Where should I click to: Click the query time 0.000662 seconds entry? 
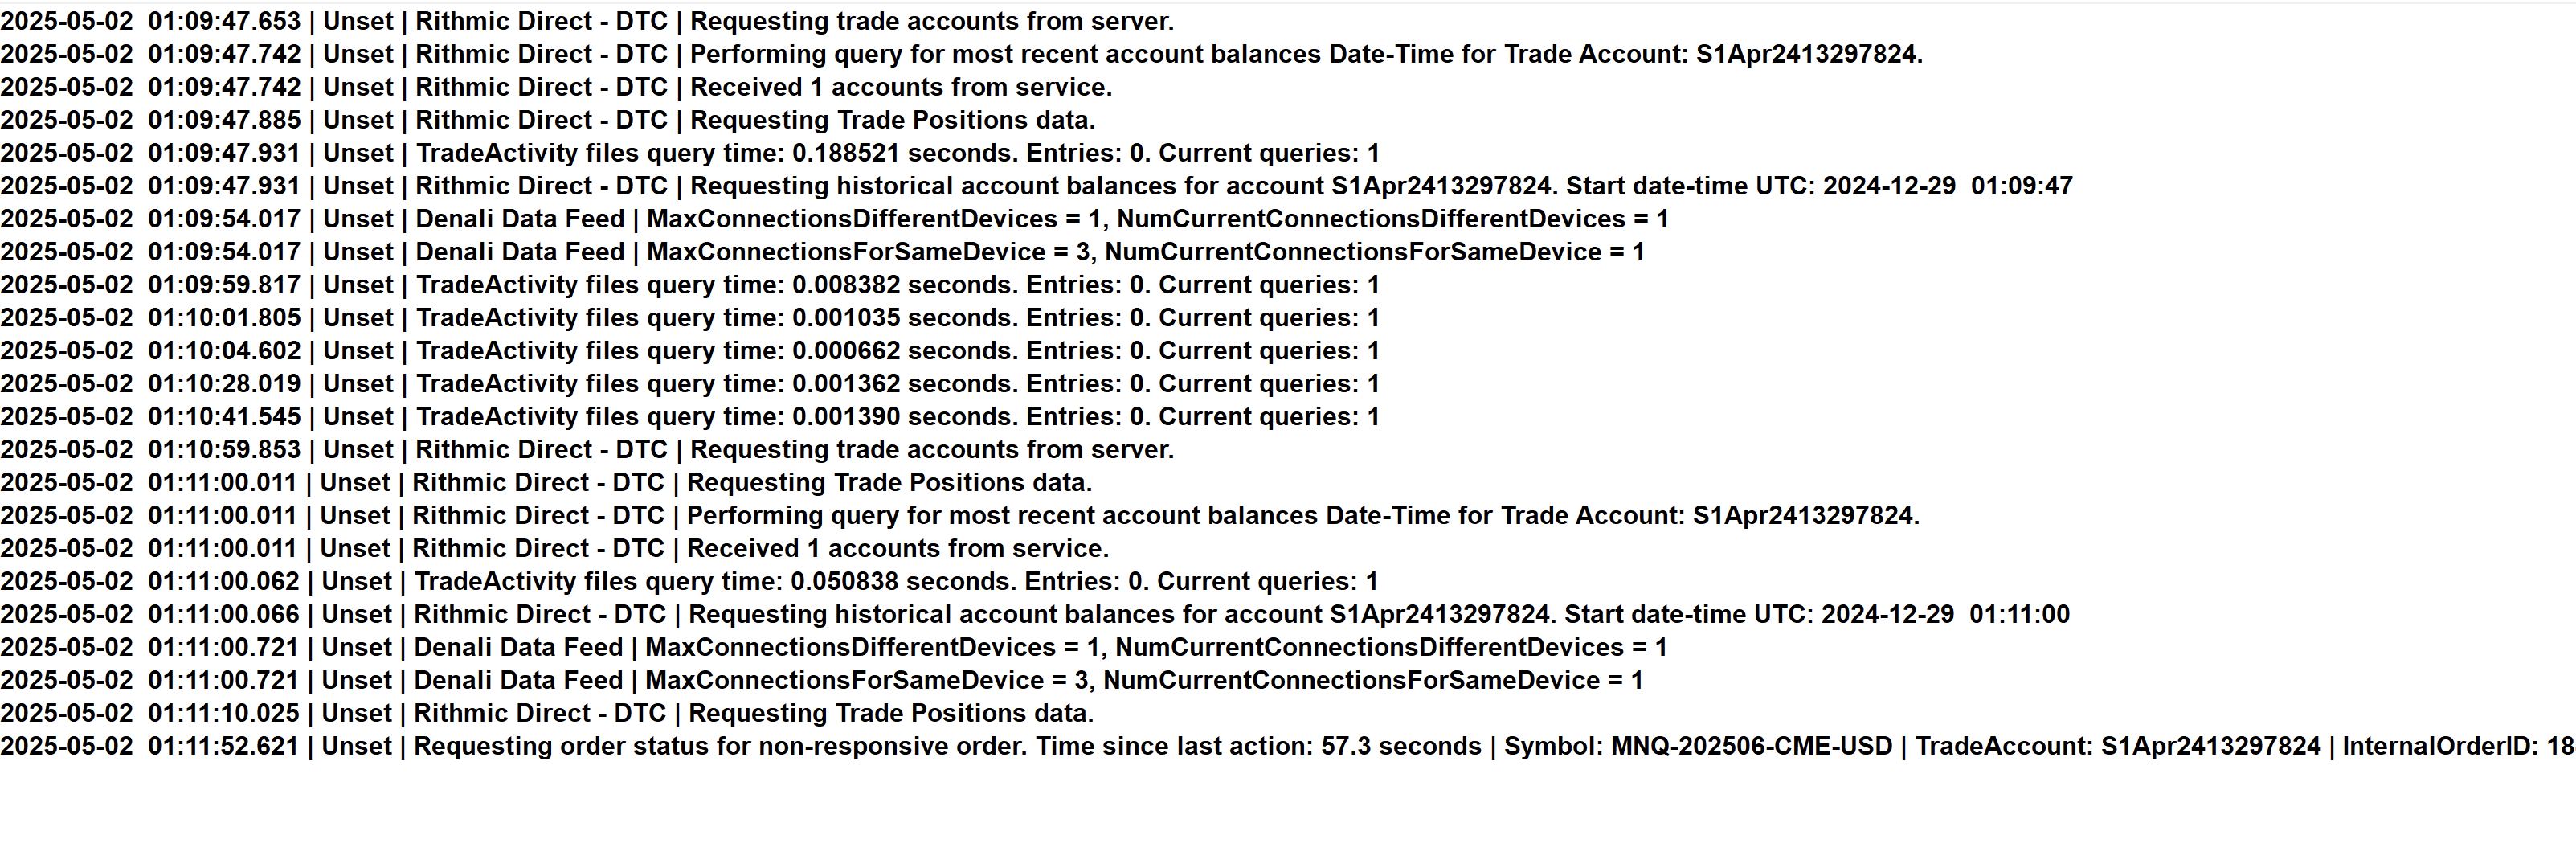(690, 351)
